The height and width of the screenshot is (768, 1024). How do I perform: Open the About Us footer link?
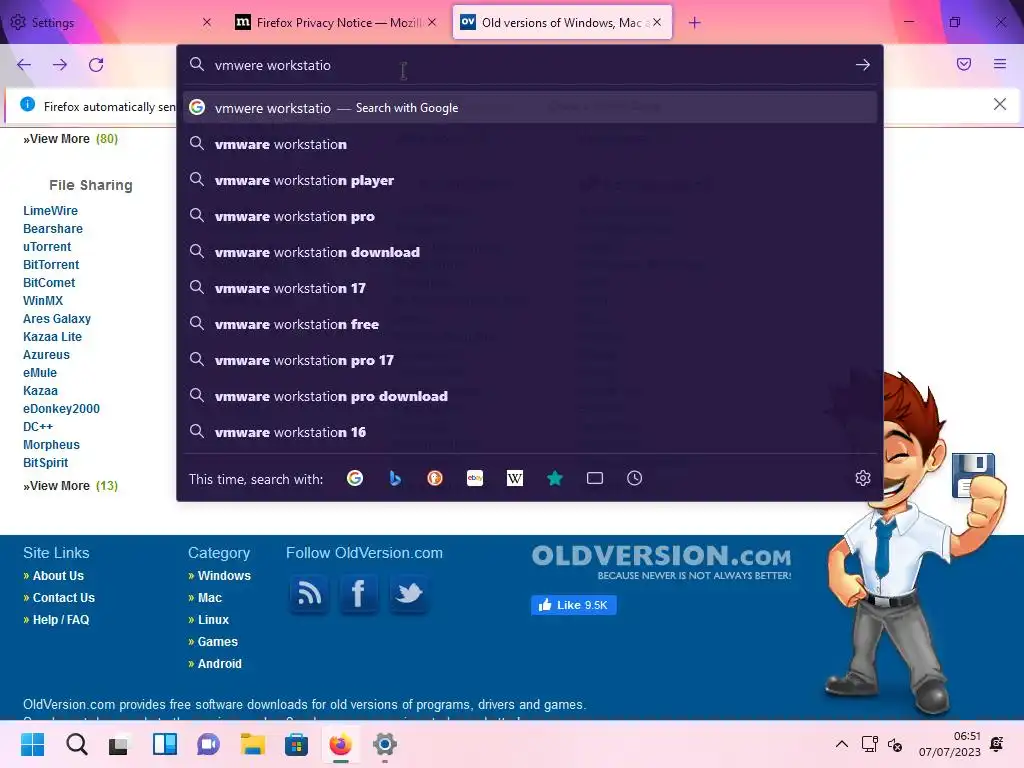pos(58,576)
